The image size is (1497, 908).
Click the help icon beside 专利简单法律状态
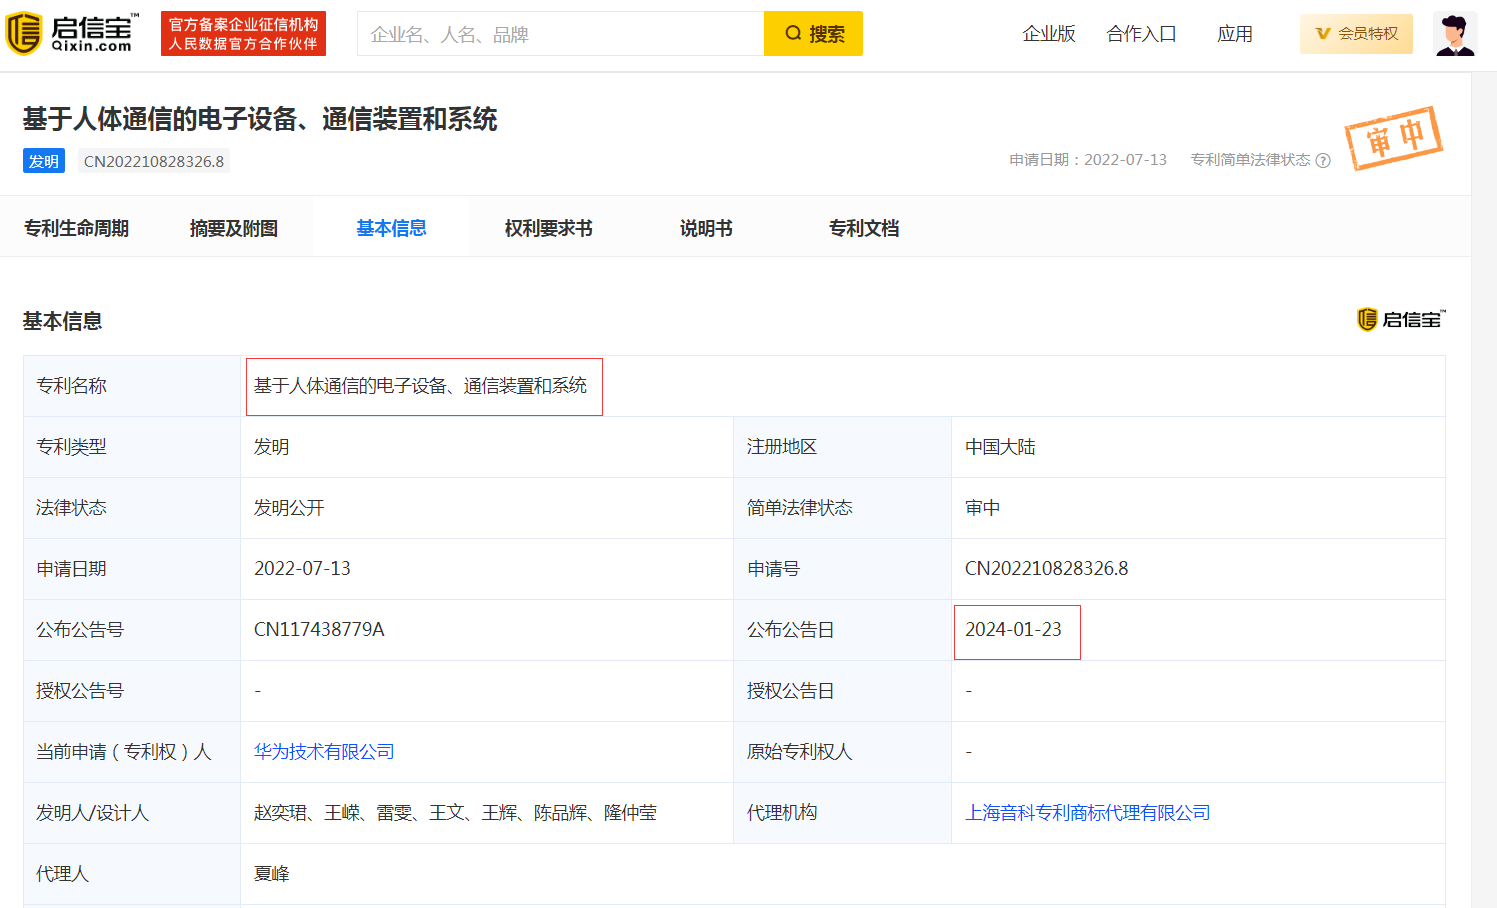[x=1323, y=161]
